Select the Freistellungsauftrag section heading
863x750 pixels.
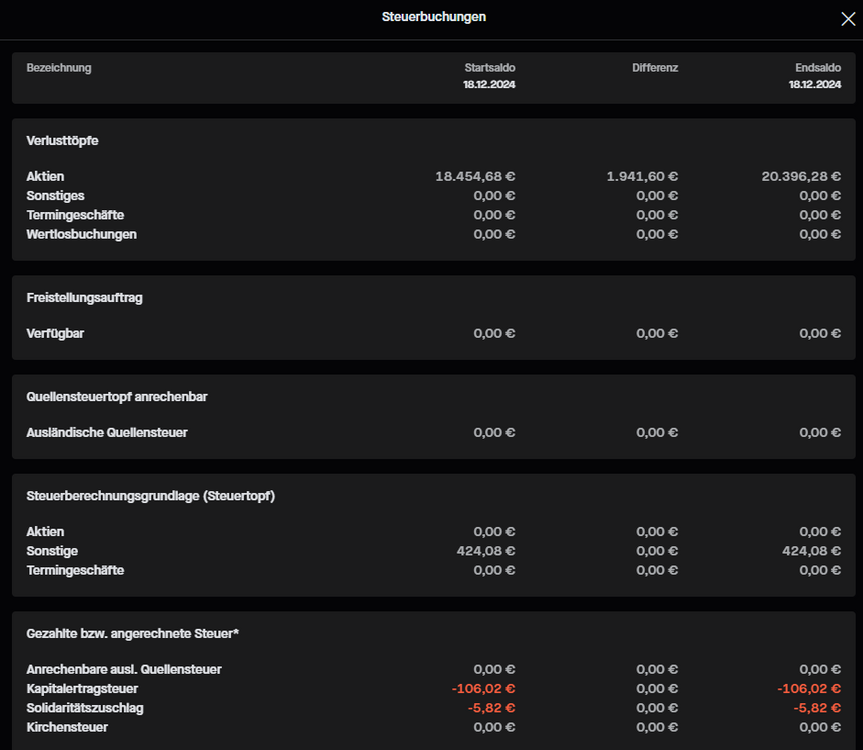84,298
